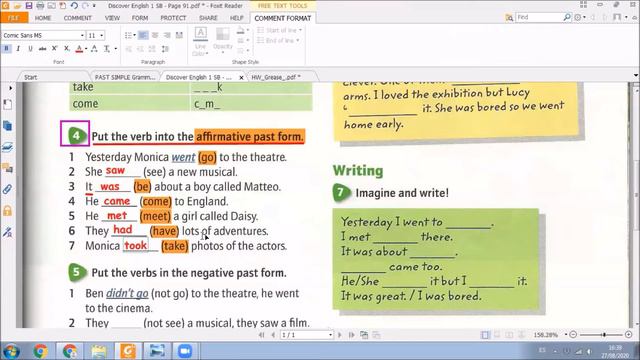Click the Open folder icon in title bar

pos(17,6)
